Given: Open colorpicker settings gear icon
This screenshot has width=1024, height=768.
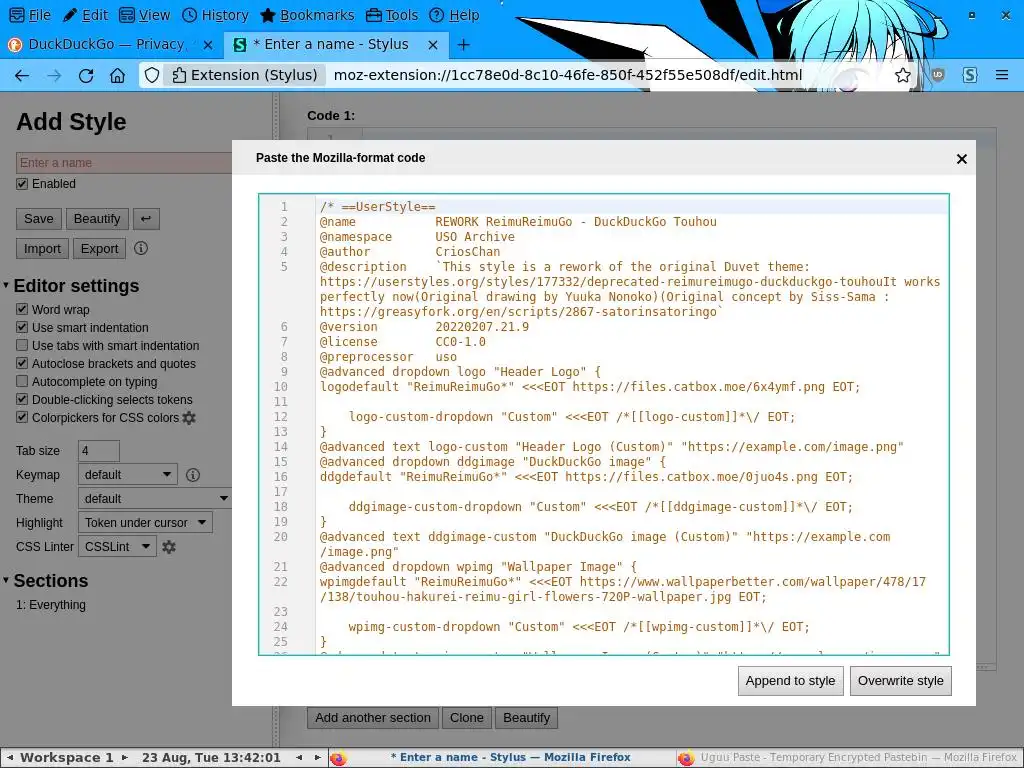Looking at the screenshot, I should tap(189, 418).
